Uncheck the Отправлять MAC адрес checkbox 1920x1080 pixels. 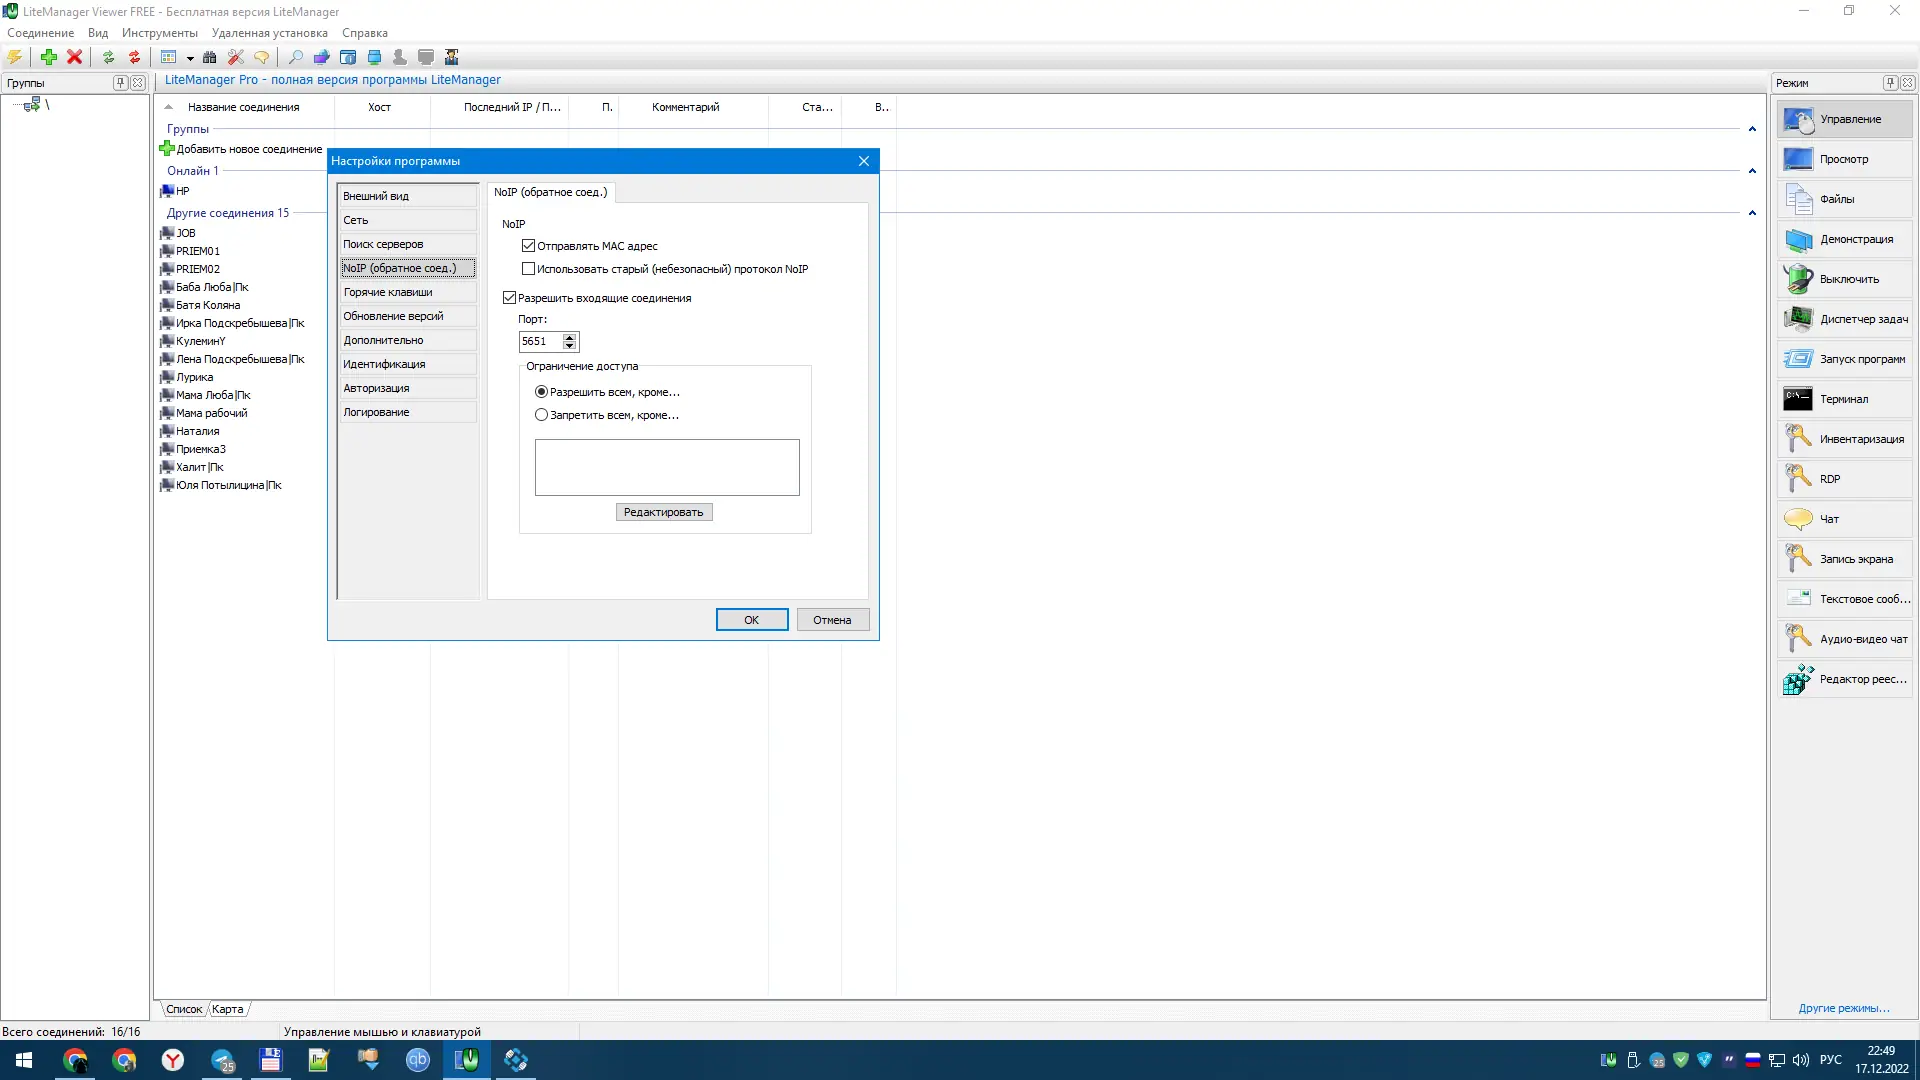pyautogui.click(x=528, y=246)
